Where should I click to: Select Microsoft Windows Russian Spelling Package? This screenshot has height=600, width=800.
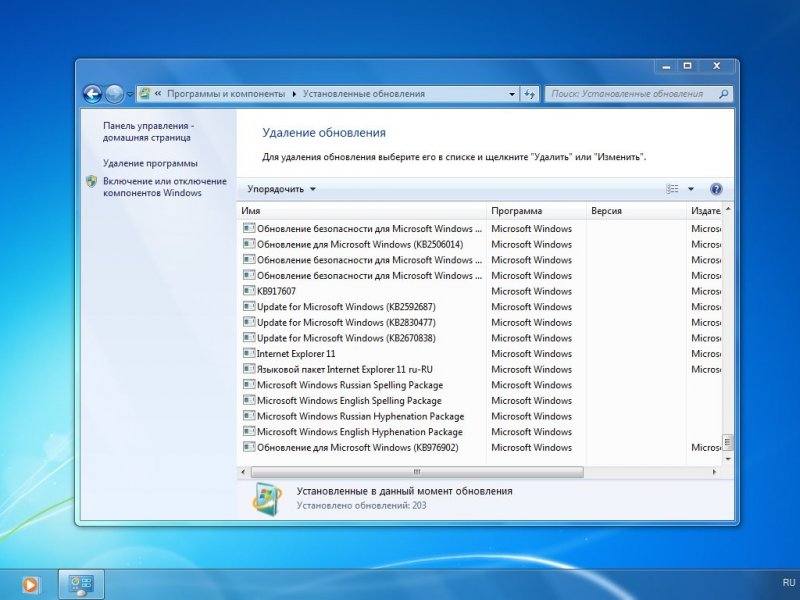(x=480, y=385)
